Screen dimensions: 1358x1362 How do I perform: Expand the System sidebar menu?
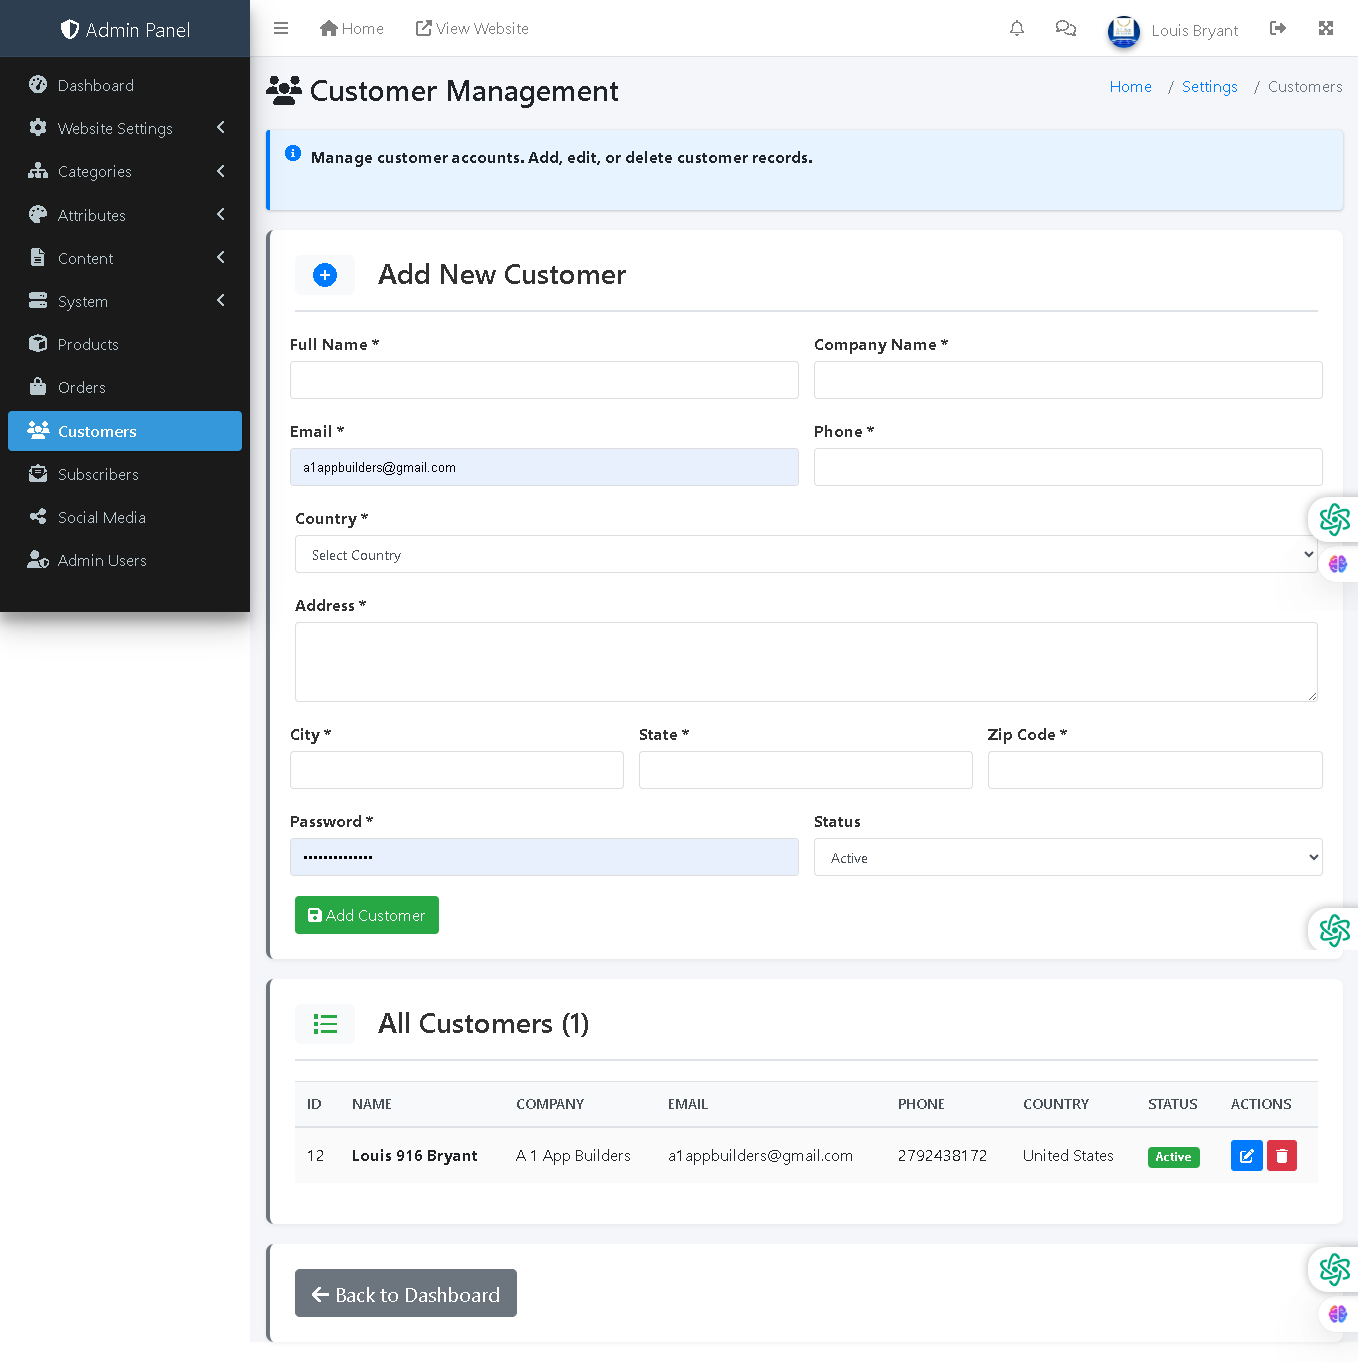(x=125, y=301)
